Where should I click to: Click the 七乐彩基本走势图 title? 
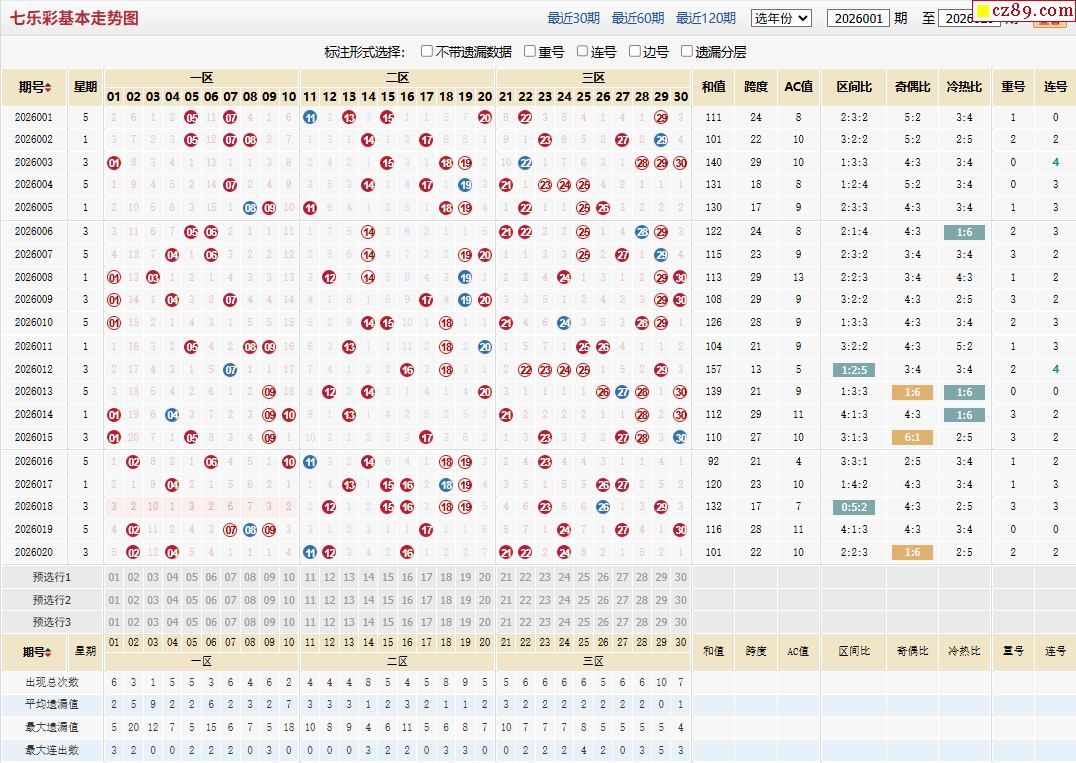coord(74,18)
